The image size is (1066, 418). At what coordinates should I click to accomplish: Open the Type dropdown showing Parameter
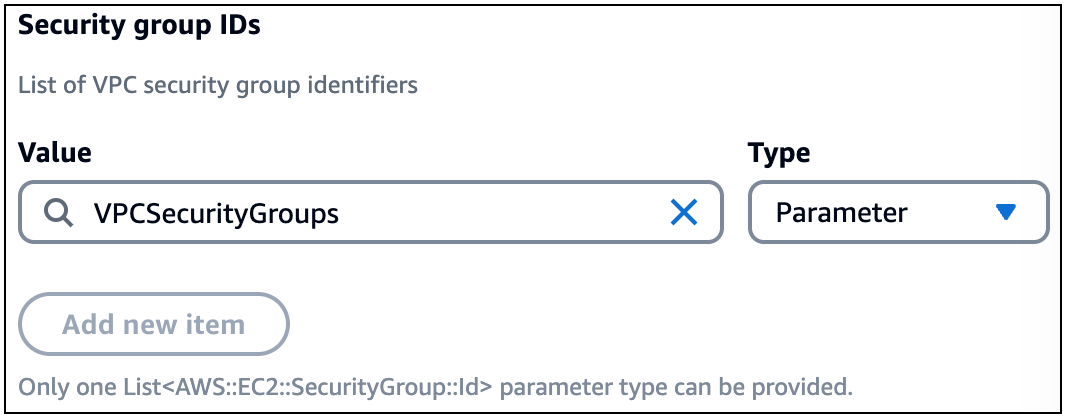click(898, 212)
